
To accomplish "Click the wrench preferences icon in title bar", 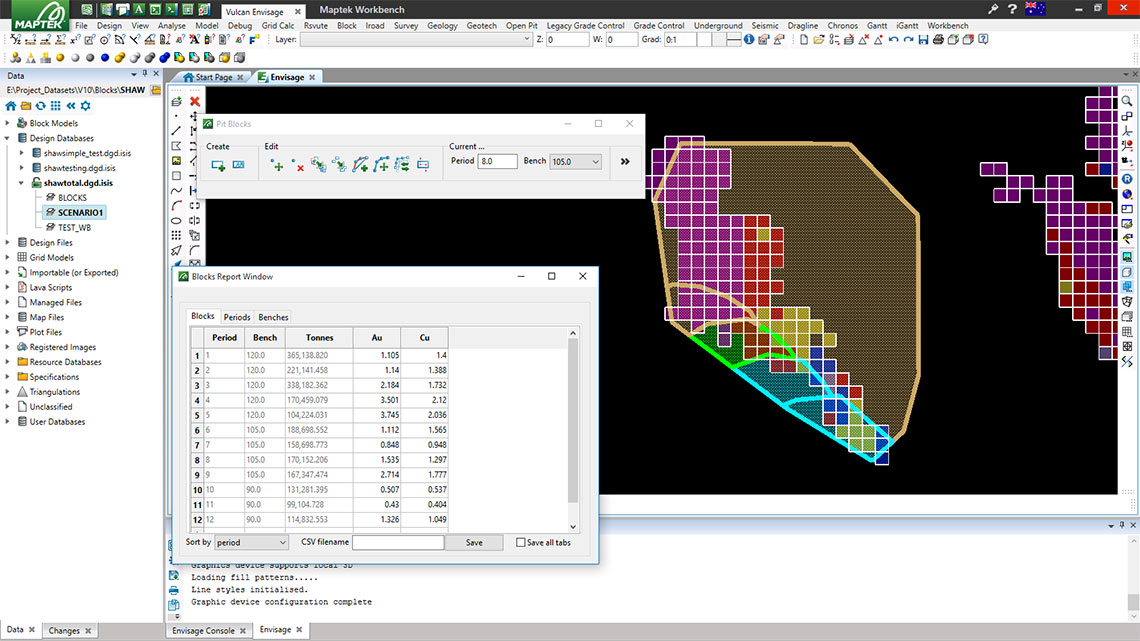I will pos(993,9).
